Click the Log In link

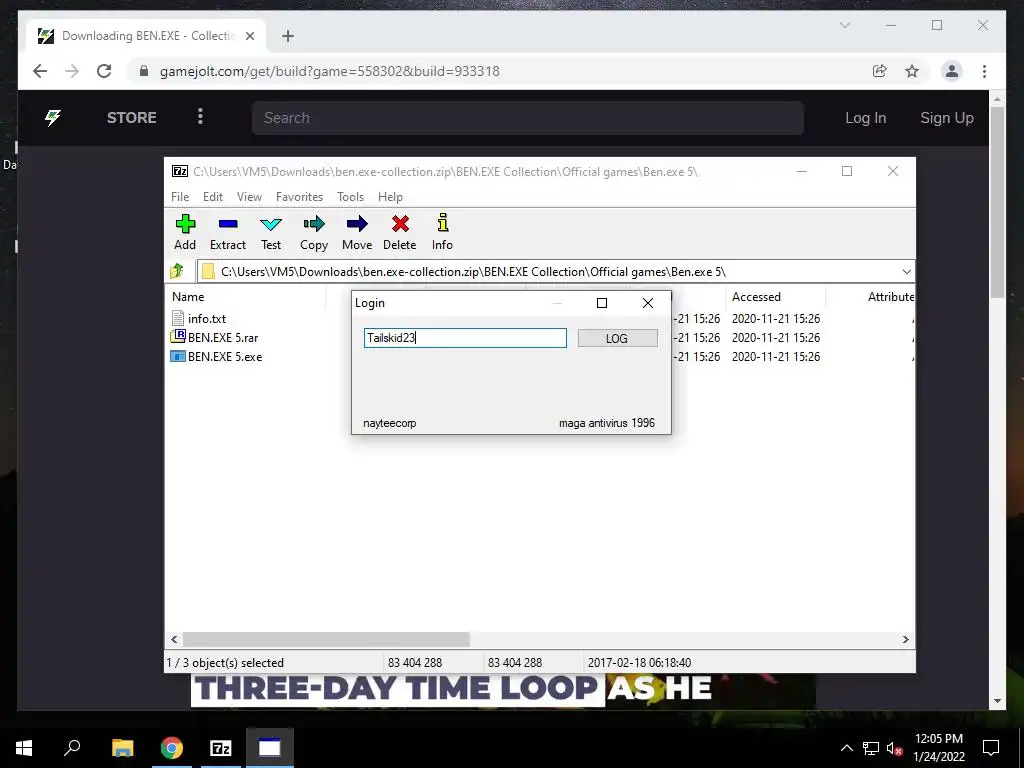[865, 118]
